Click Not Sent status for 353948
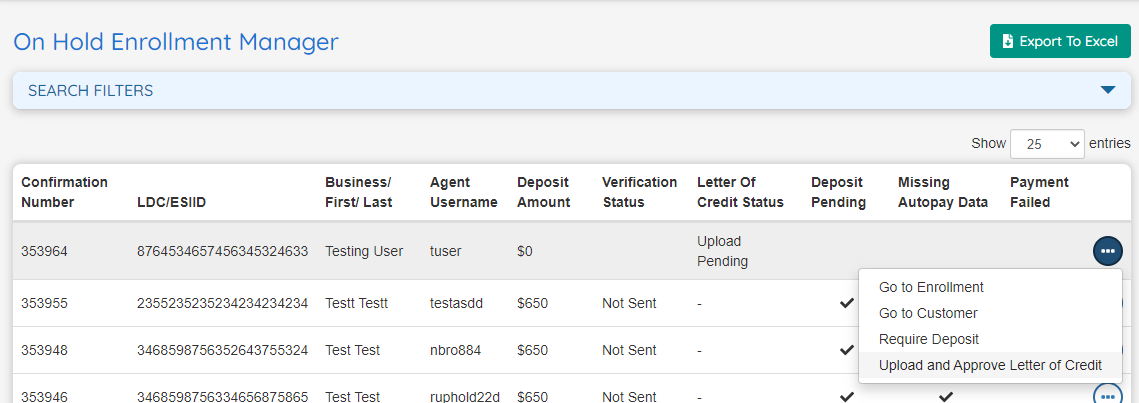 coord(629,350)
